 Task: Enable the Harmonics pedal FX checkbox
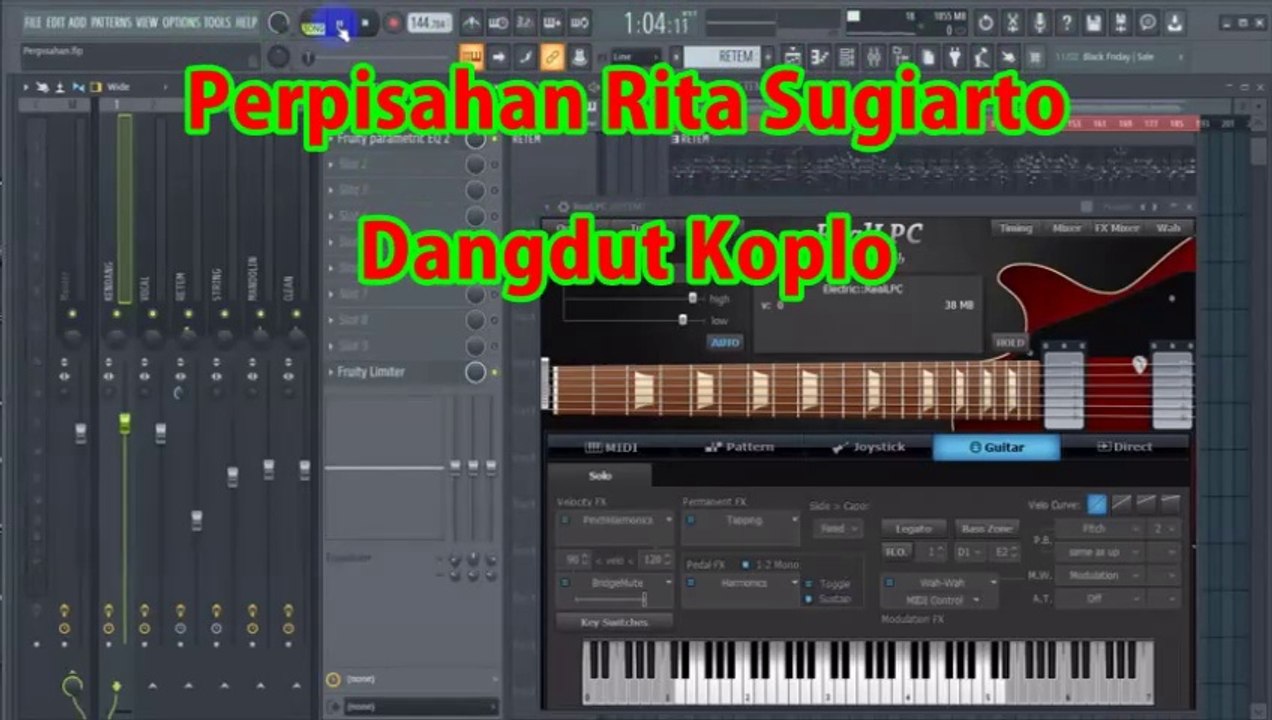(x=690, y=582)
